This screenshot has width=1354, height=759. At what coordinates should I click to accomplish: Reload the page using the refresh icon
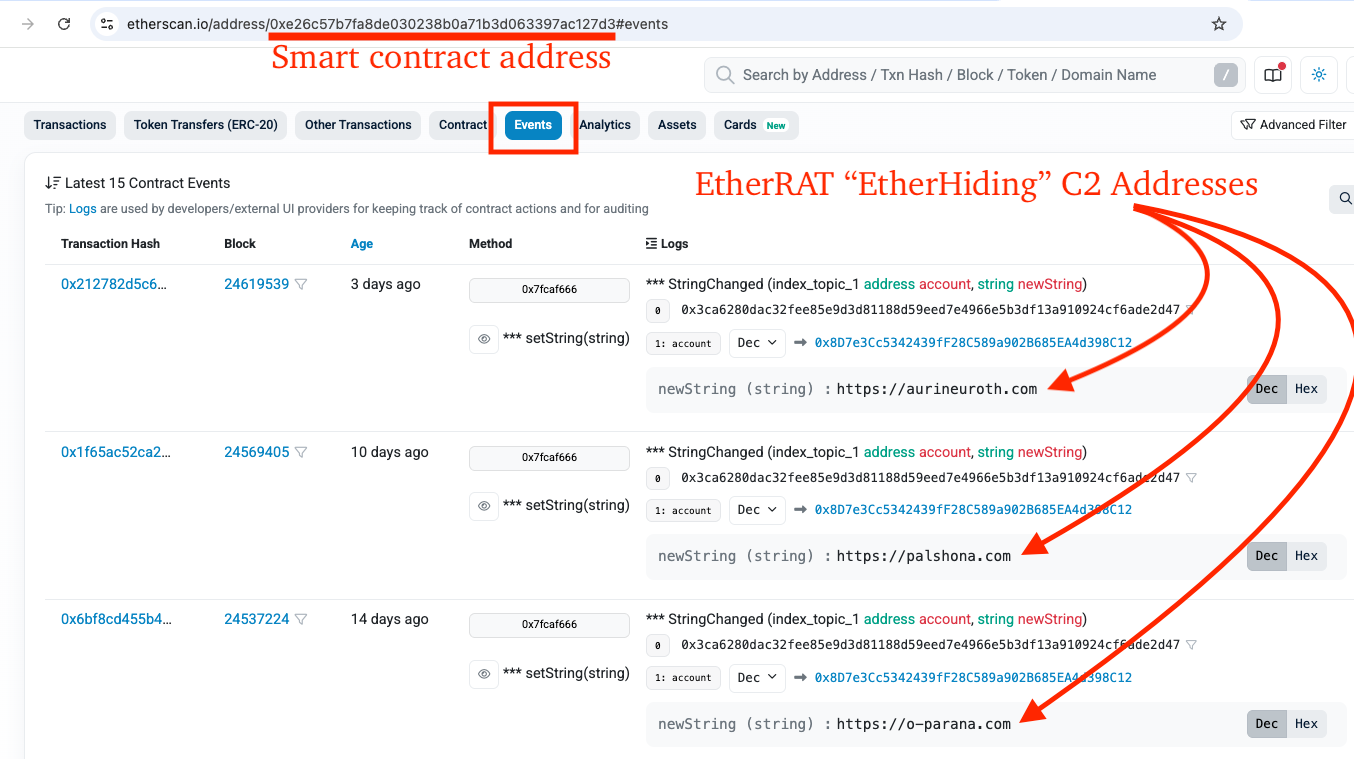[x=63, y=23]
